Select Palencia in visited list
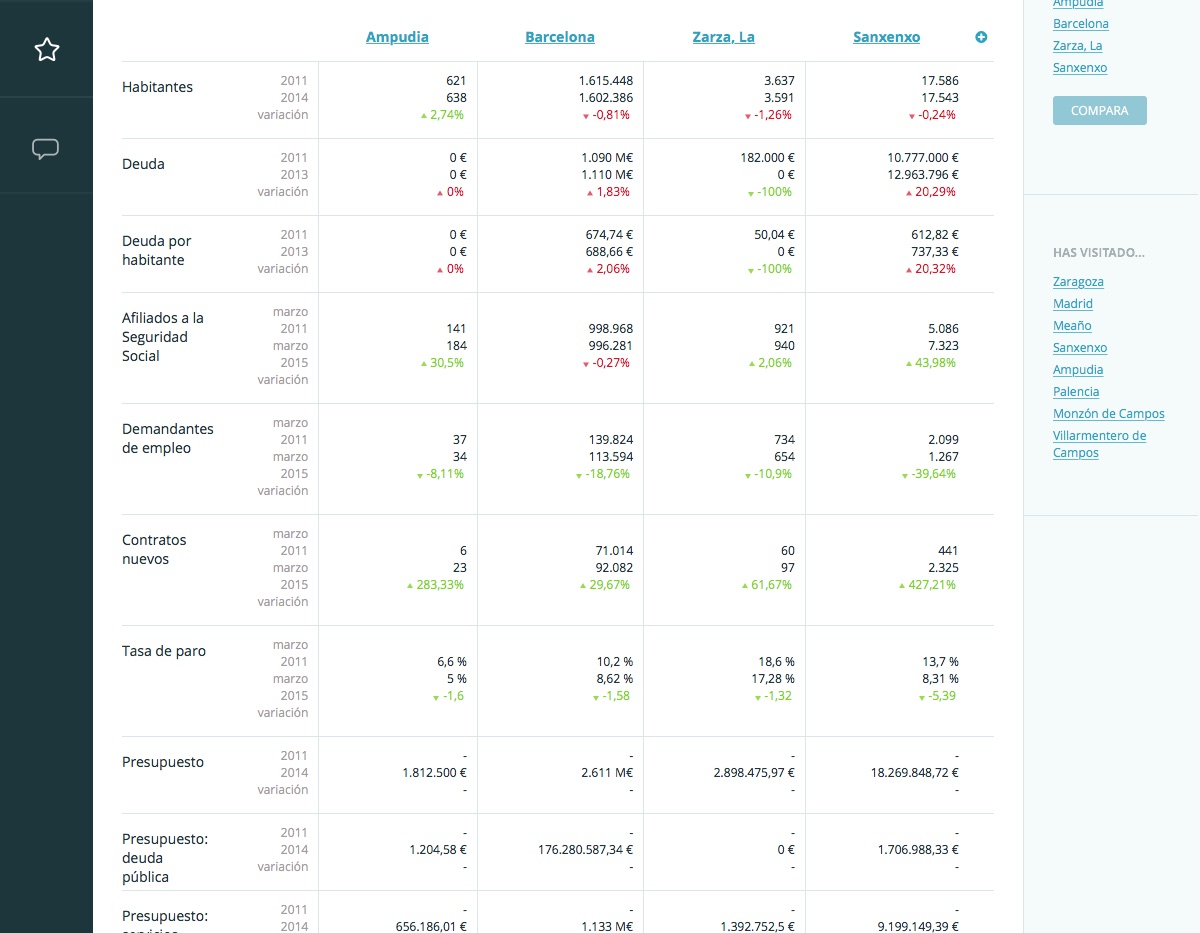 click(1076, 392)
